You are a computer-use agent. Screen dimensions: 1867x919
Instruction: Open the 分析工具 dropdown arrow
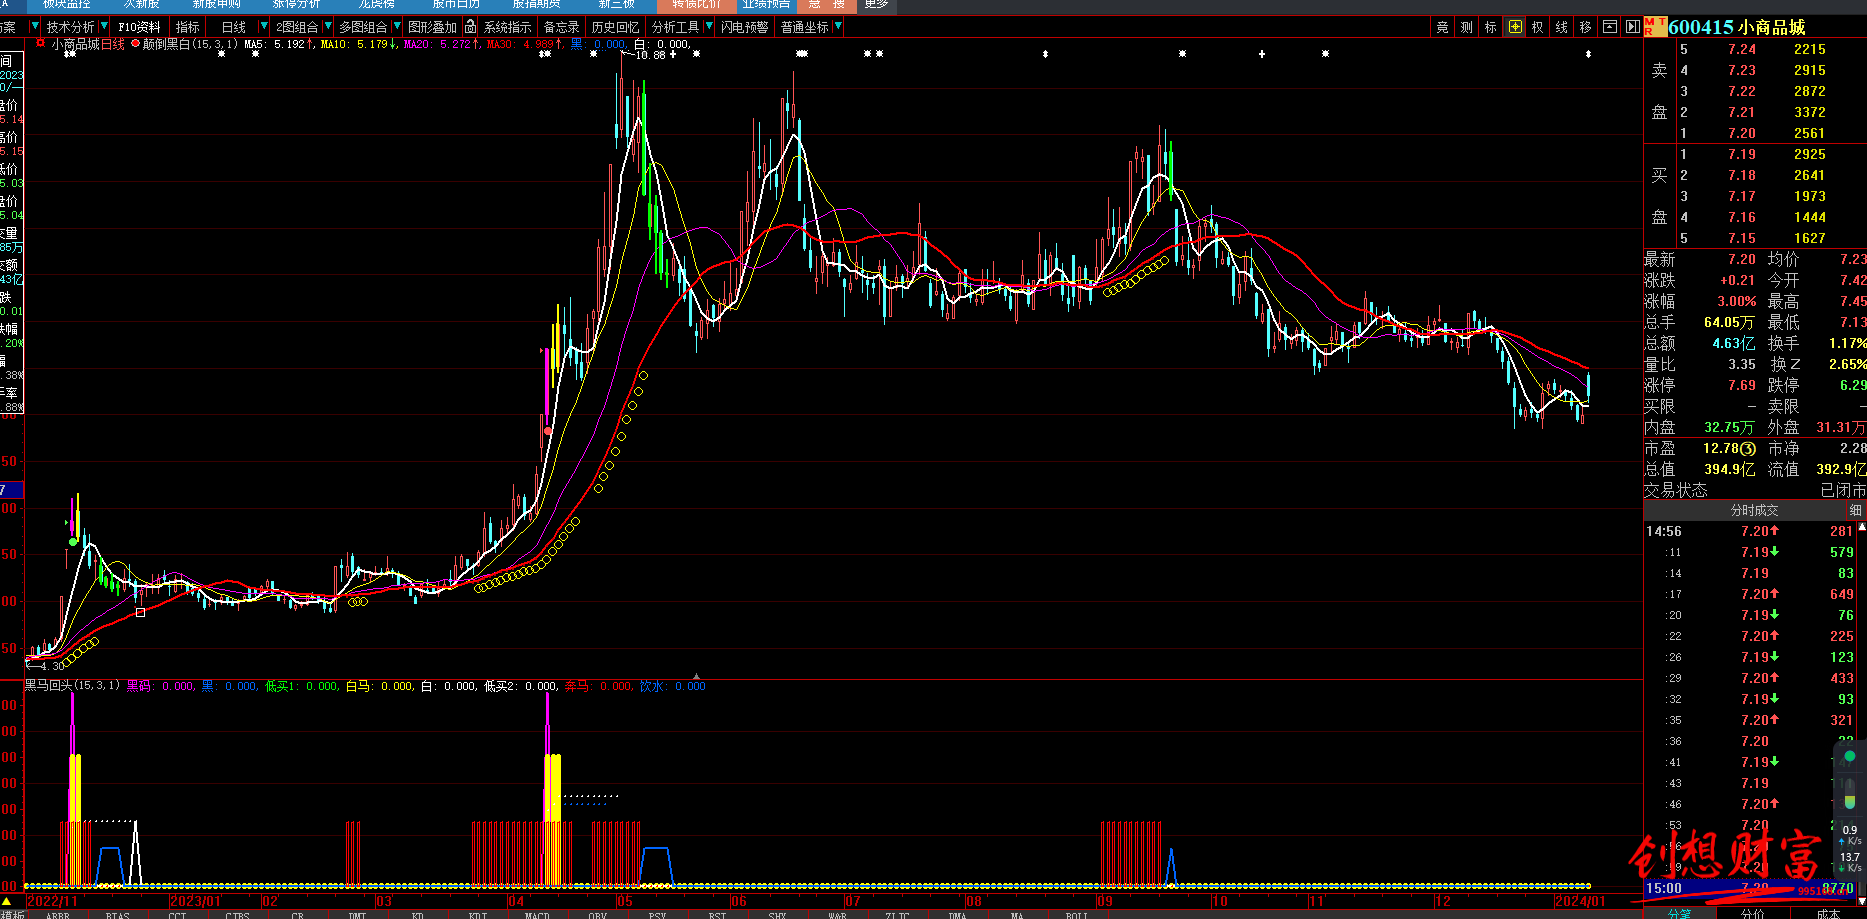pos(708,27)
